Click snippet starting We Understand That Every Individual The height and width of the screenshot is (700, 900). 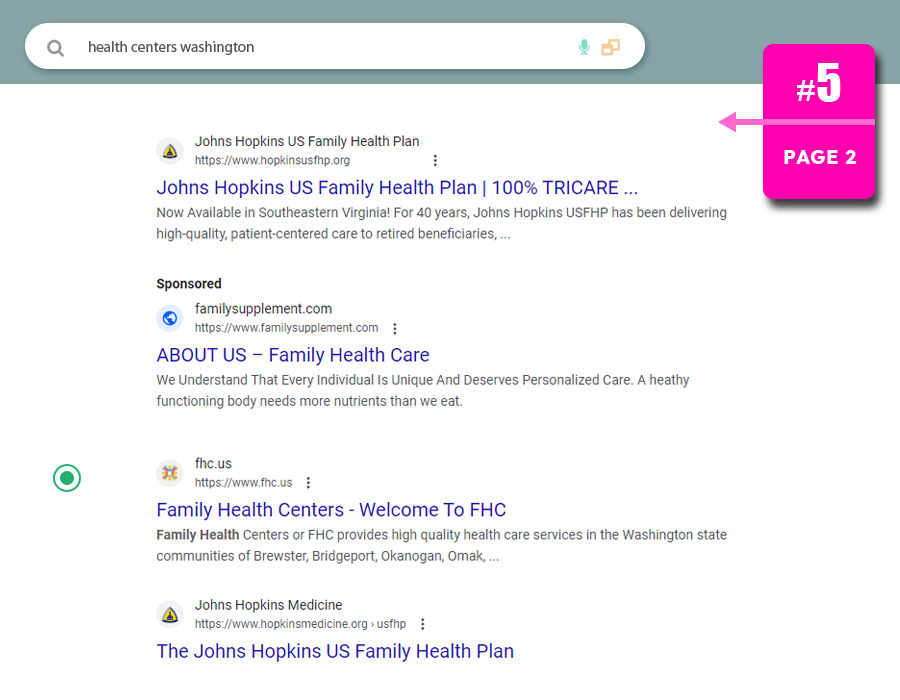pyautogui.click(x=423, y=391)
